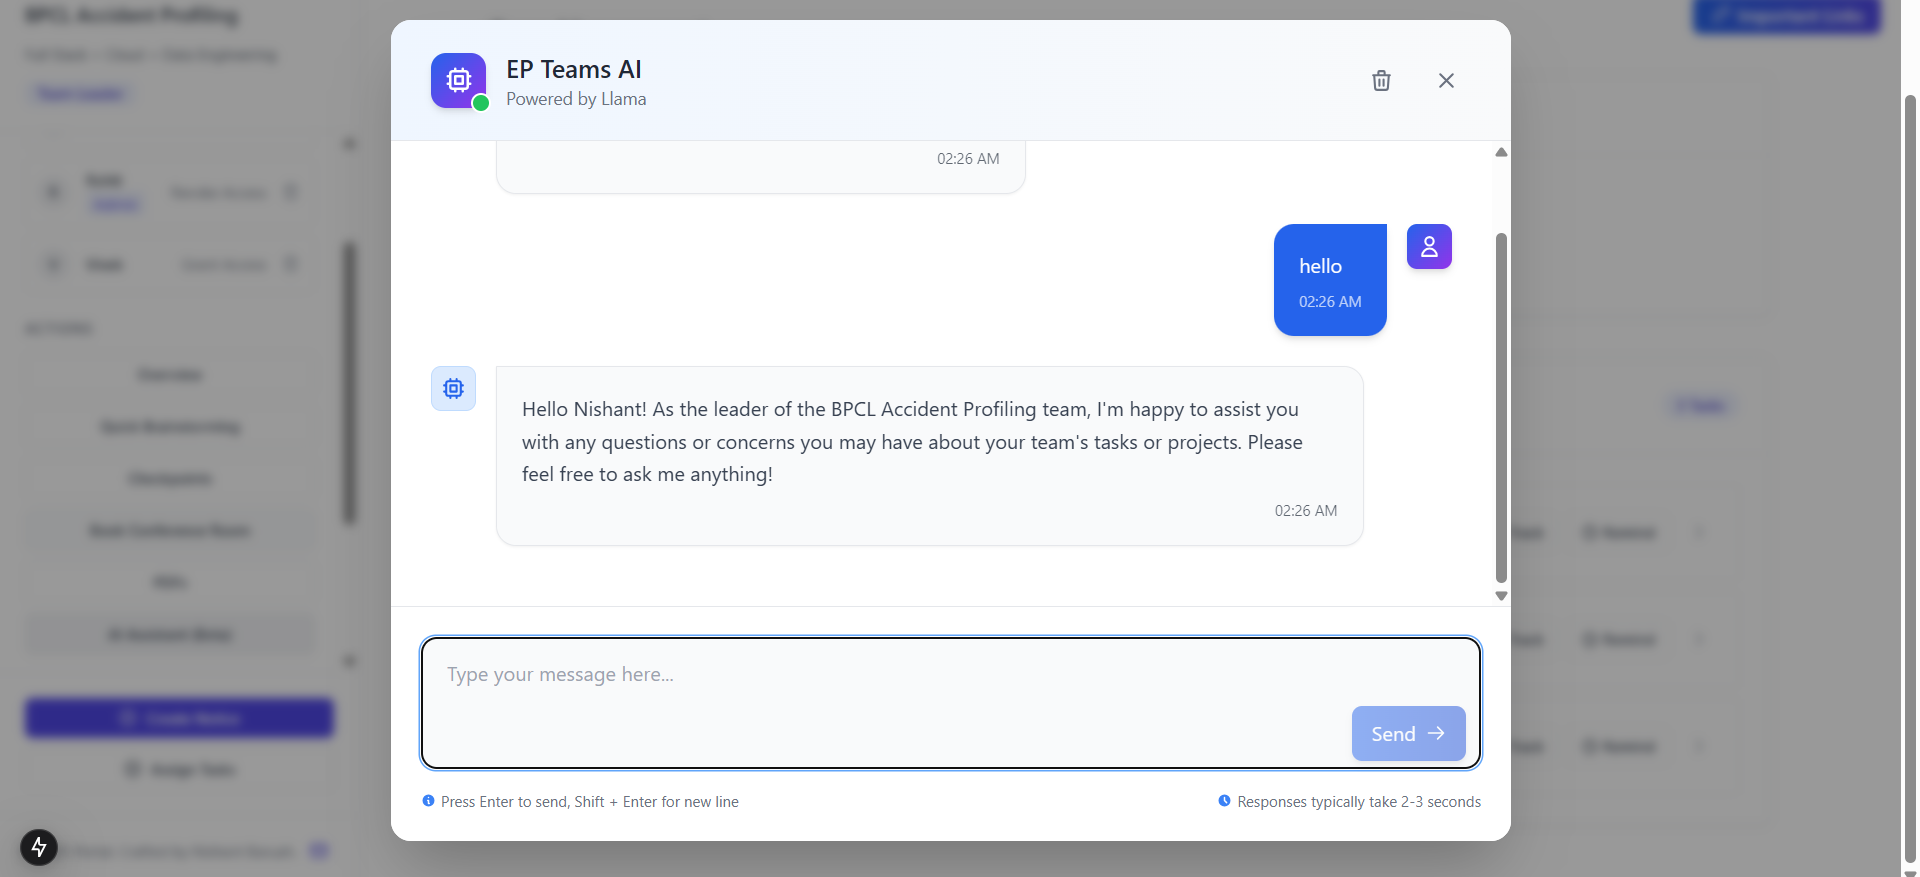1920x877 pixels.
Task: Click the chat vertical scrollbar thumb
Action: click(x=1501, y=408)
